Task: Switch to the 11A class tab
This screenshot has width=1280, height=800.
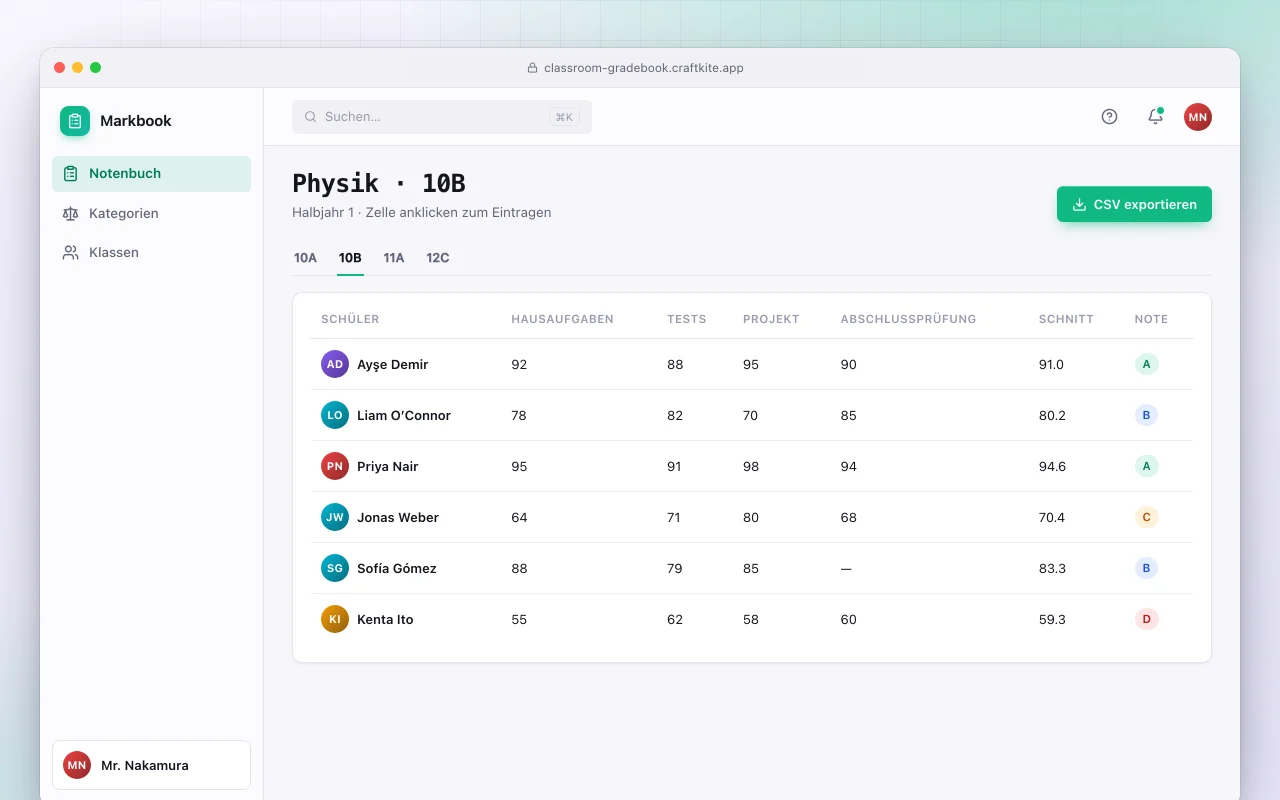Action: click(x=394, y=258)
